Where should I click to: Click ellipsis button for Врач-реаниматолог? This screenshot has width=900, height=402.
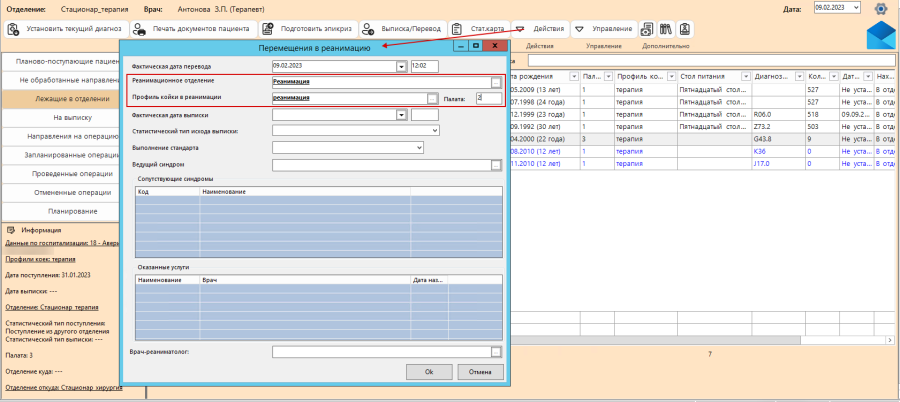click(x=496, y=352)
